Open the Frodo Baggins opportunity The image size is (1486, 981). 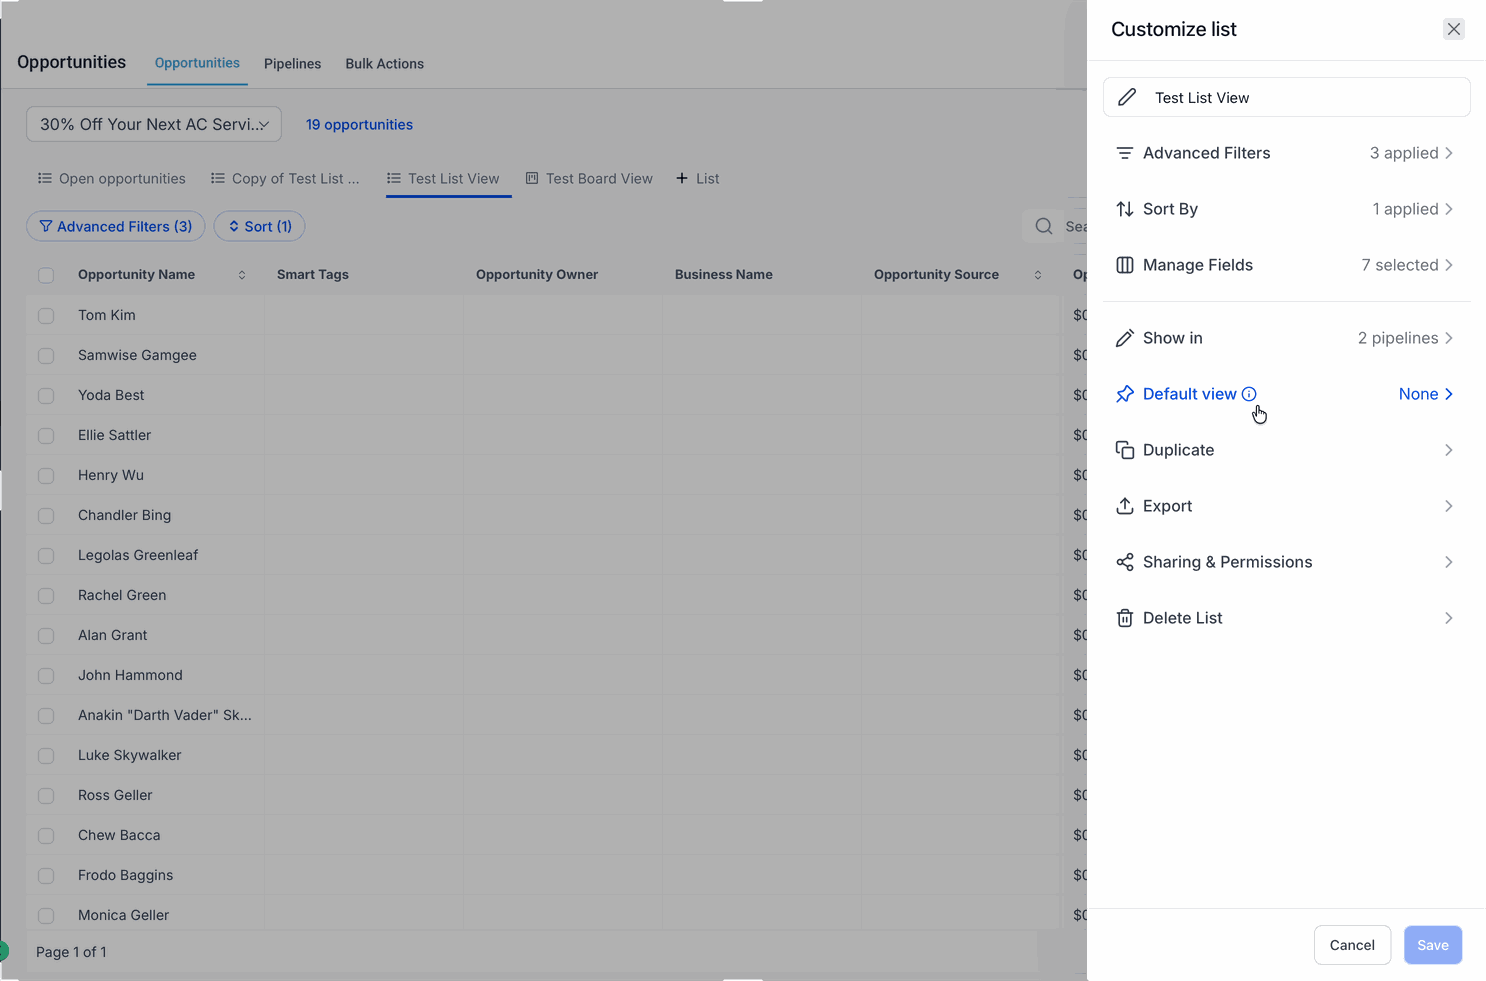coord(126,875)
